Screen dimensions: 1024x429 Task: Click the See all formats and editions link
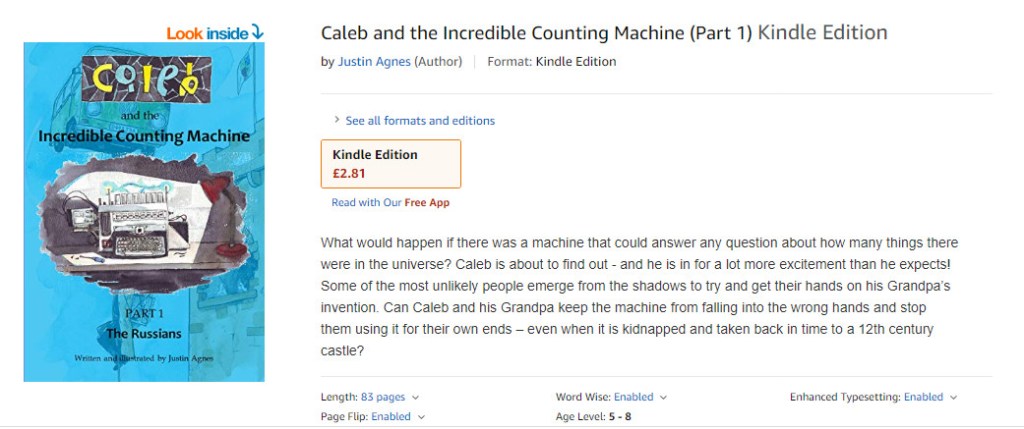click(420, 121)
